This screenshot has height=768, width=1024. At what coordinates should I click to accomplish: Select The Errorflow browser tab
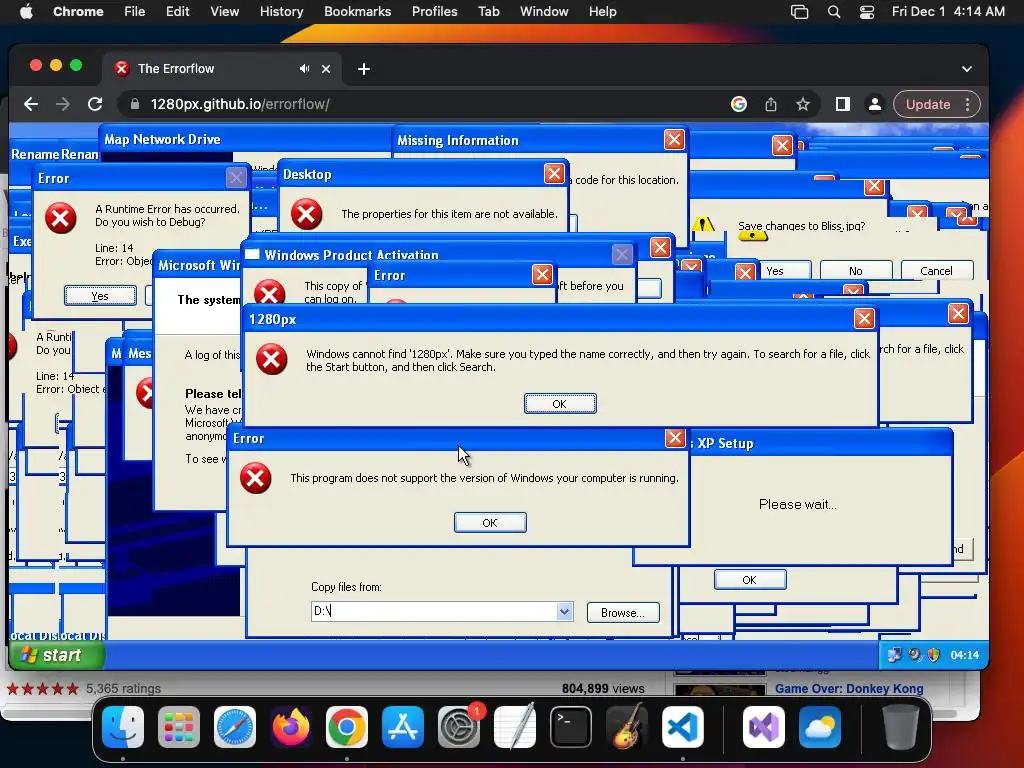[x=221, y=69]
